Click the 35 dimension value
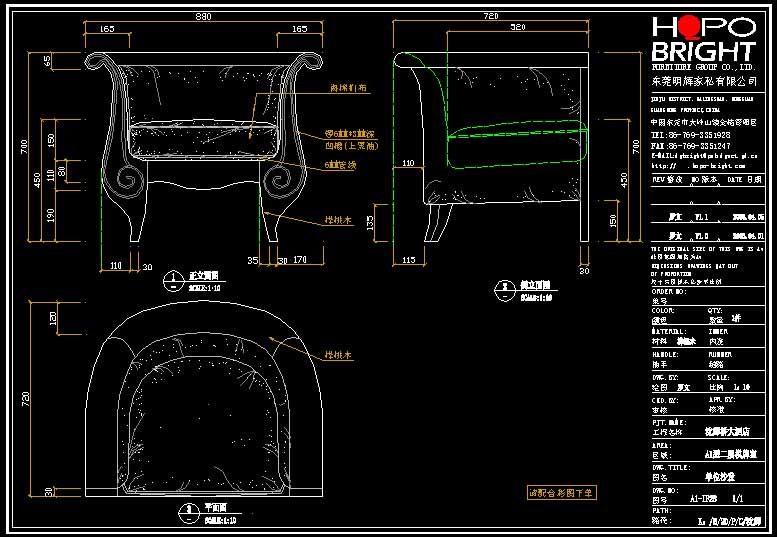The width and height of the screenshot is (777, 537). click(253, 260)
